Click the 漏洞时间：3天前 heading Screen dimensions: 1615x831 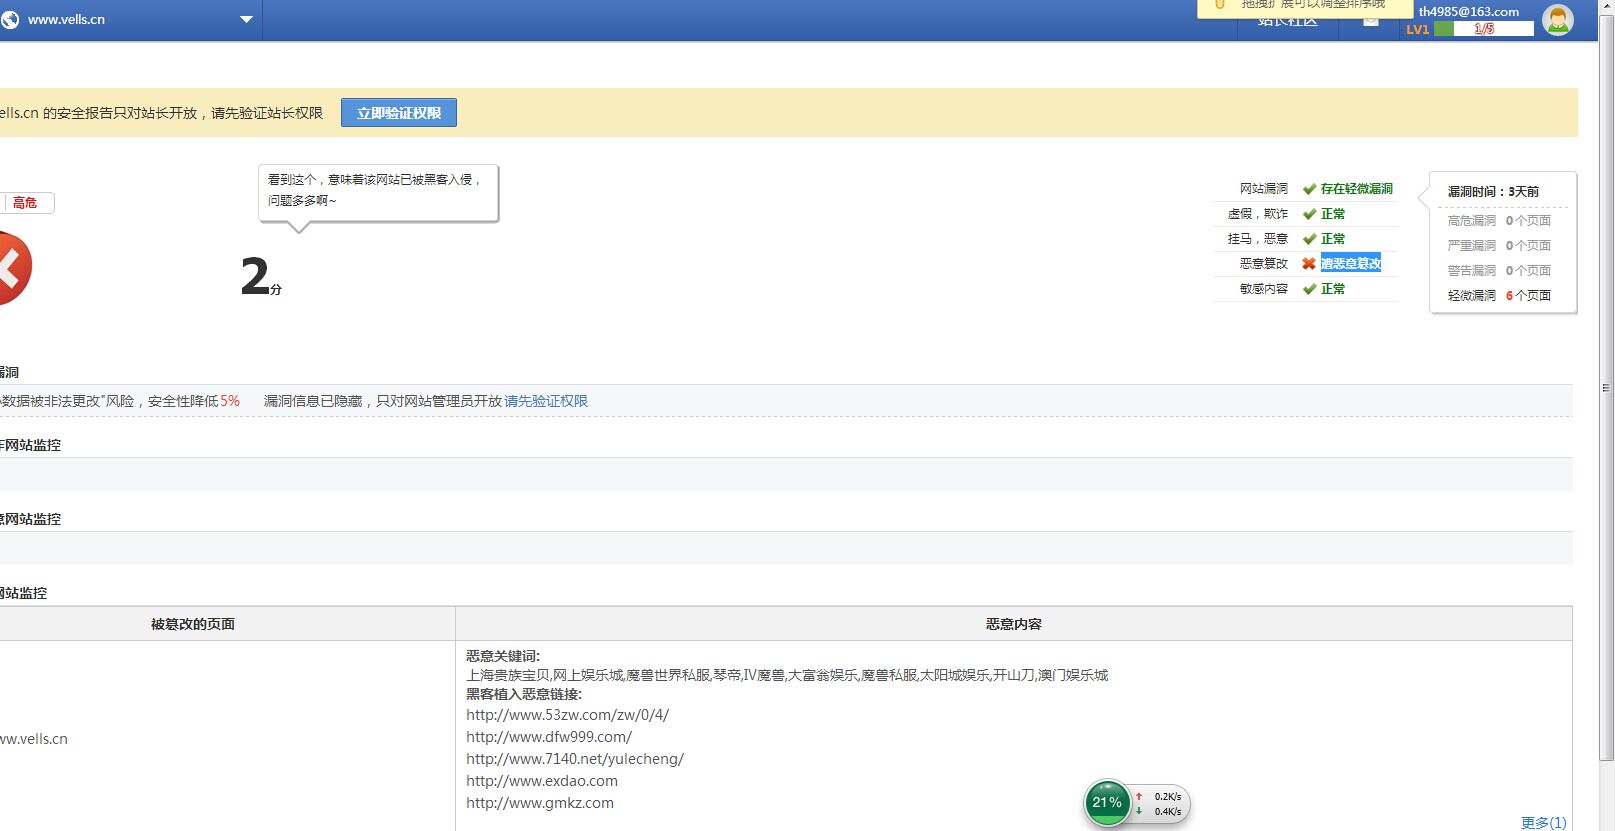coord(1493,191)
